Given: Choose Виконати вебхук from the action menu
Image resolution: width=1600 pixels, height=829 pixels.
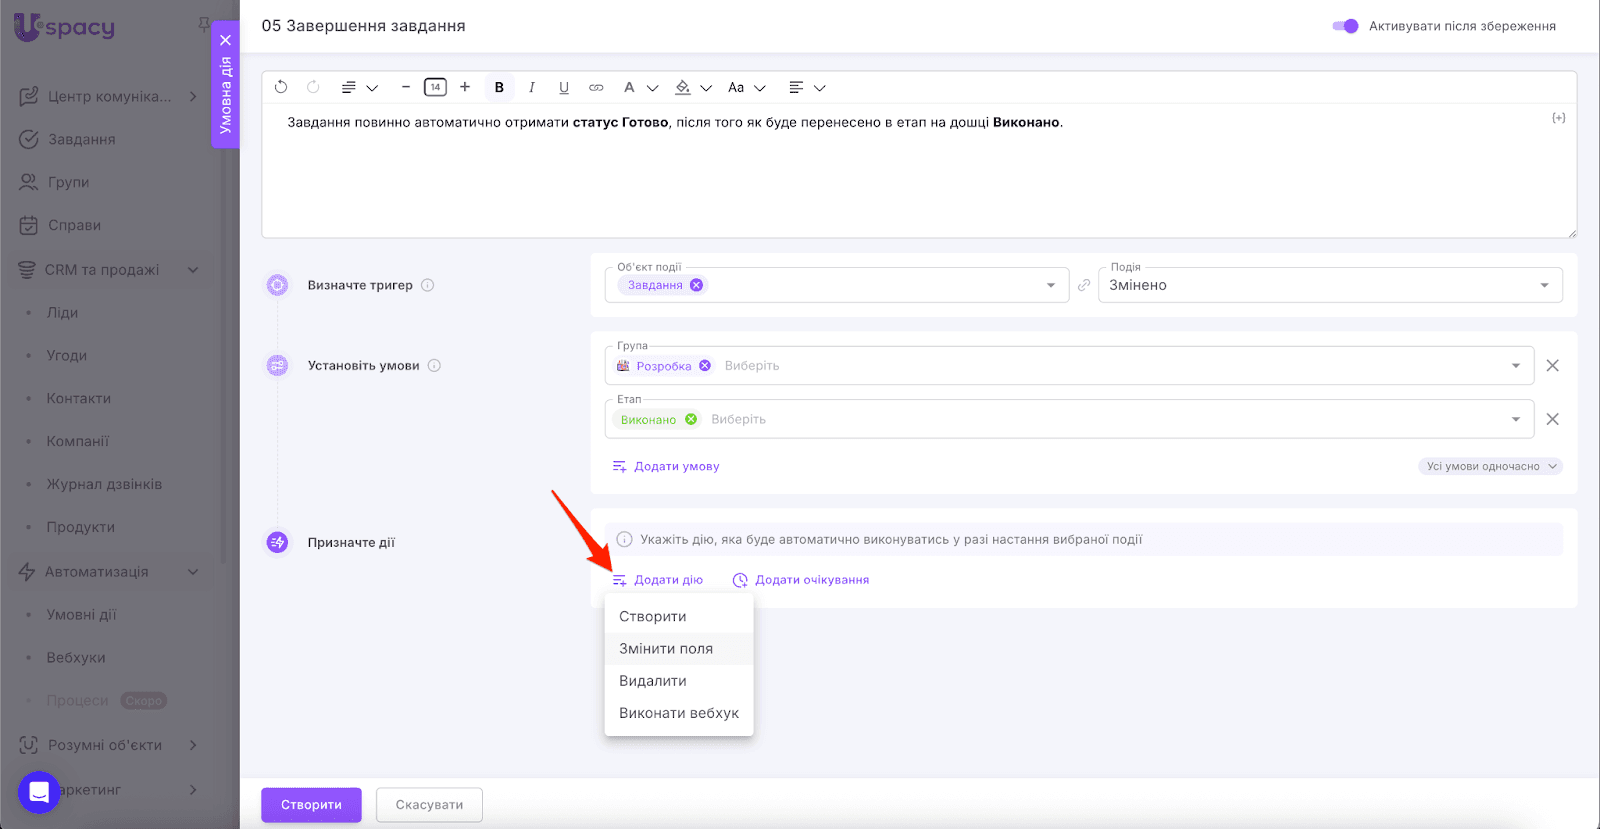Looking at the screenshot, I should pyautogui.click(x=679, y=713).
